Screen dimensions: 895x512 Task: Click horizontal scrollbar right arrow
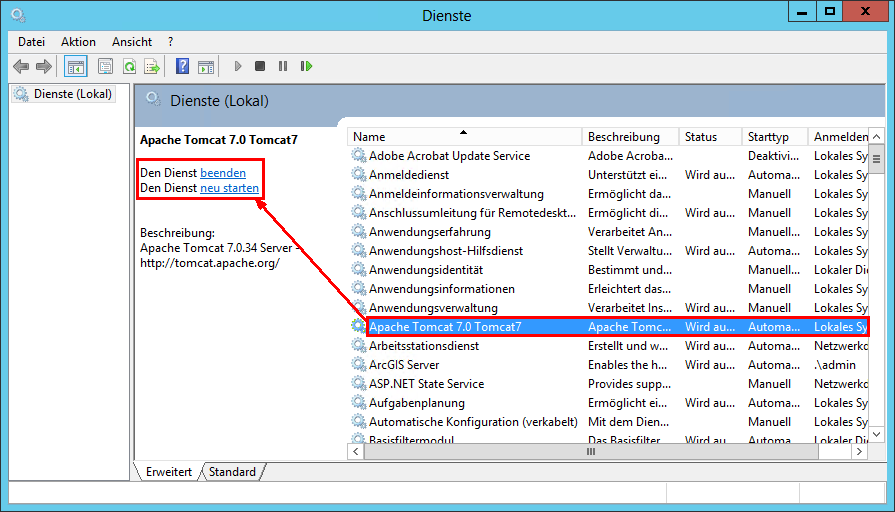pyautogui.click(x=860, y=451)
